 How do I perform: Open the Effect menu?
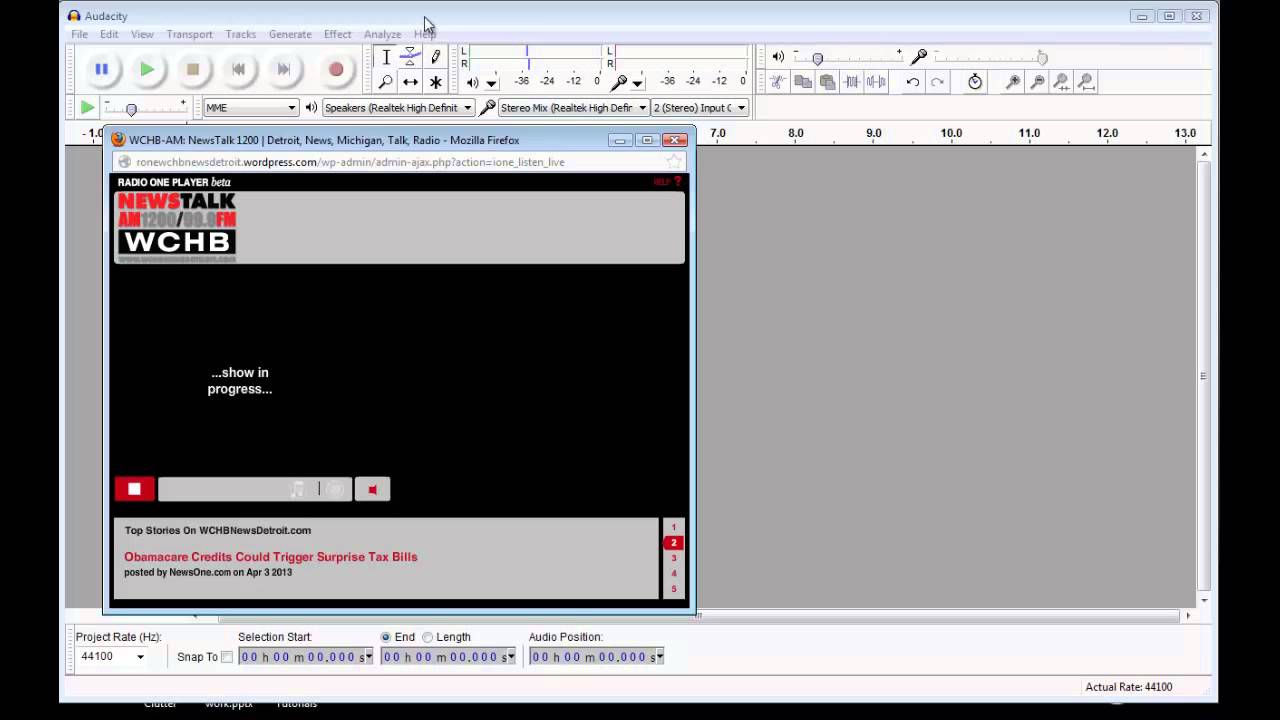point(337,34)
